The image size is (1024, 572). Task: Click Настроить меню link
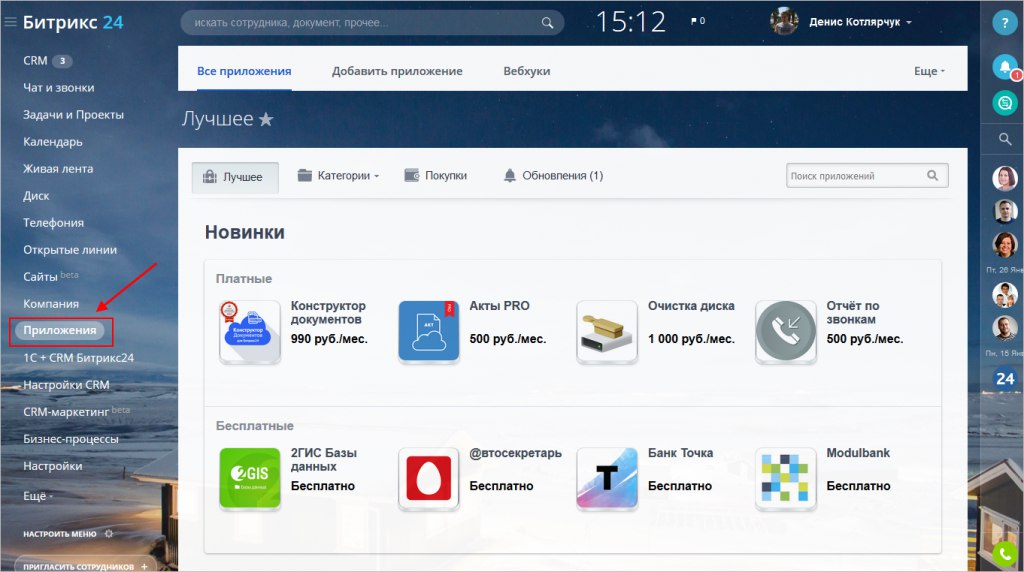59,533
